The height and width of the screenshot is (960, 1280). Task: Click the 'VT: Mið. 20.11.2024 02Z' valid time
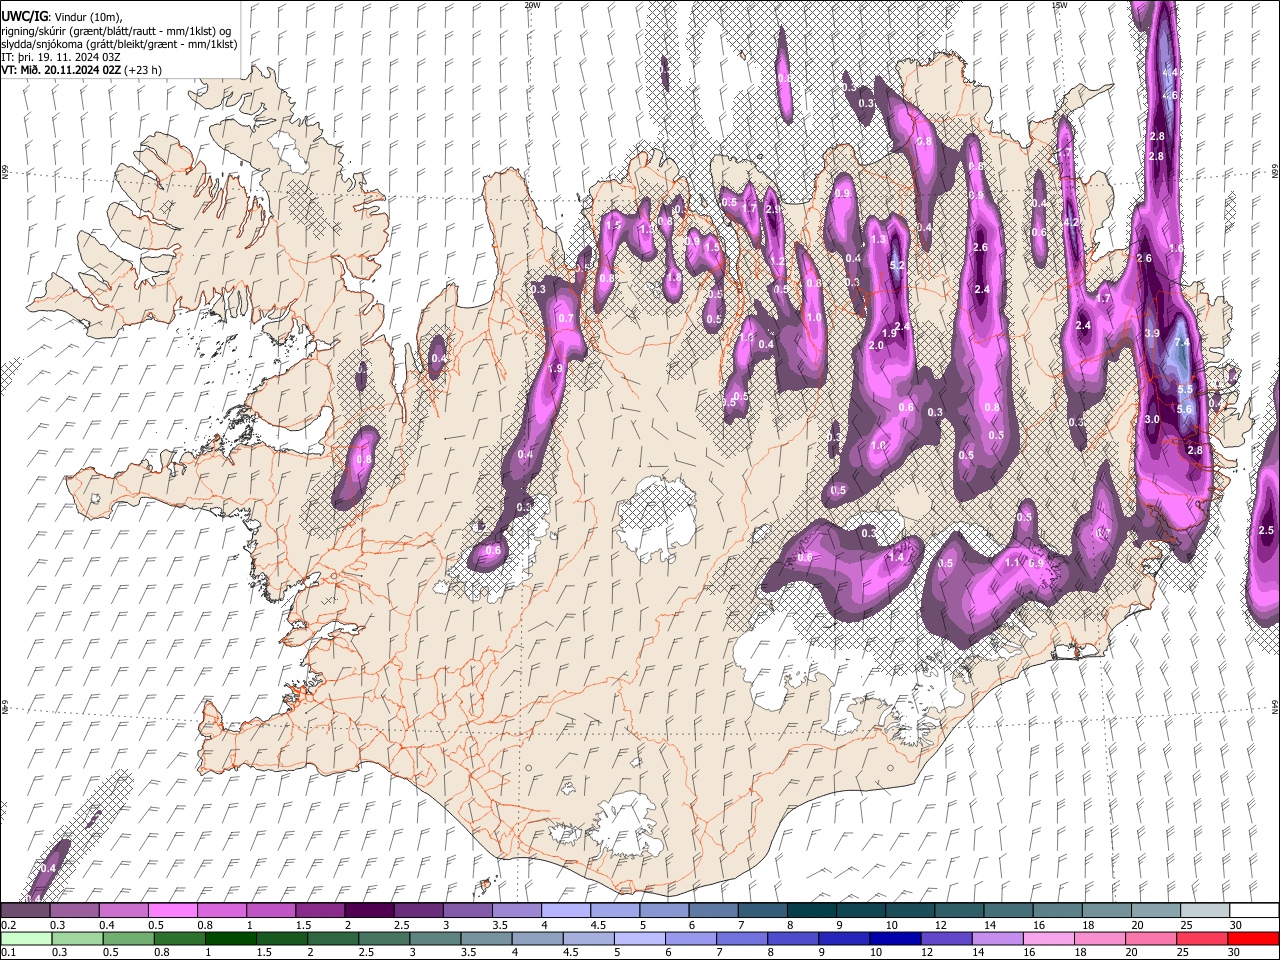[x=61, y=70]
